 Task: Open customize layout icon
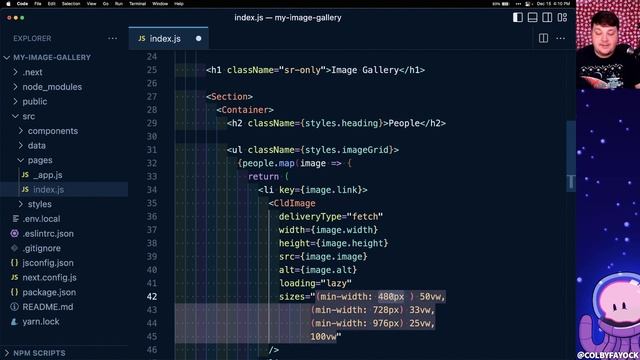[x=562, y=17]
